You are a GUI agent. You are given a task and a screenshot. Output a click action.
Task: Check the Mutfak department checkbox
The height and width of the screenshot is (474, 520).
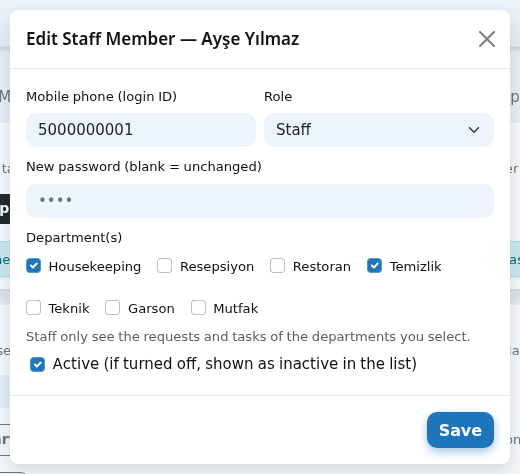[198, 308]
